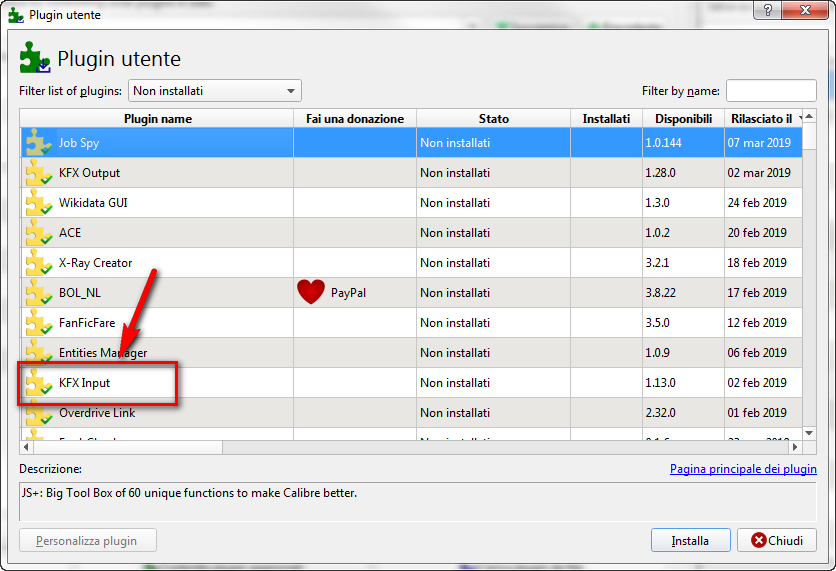The height and width of the screenshot is (571, 836).
Task: Click the horizontal scrollbar thumb
Action: pos(127,447)
